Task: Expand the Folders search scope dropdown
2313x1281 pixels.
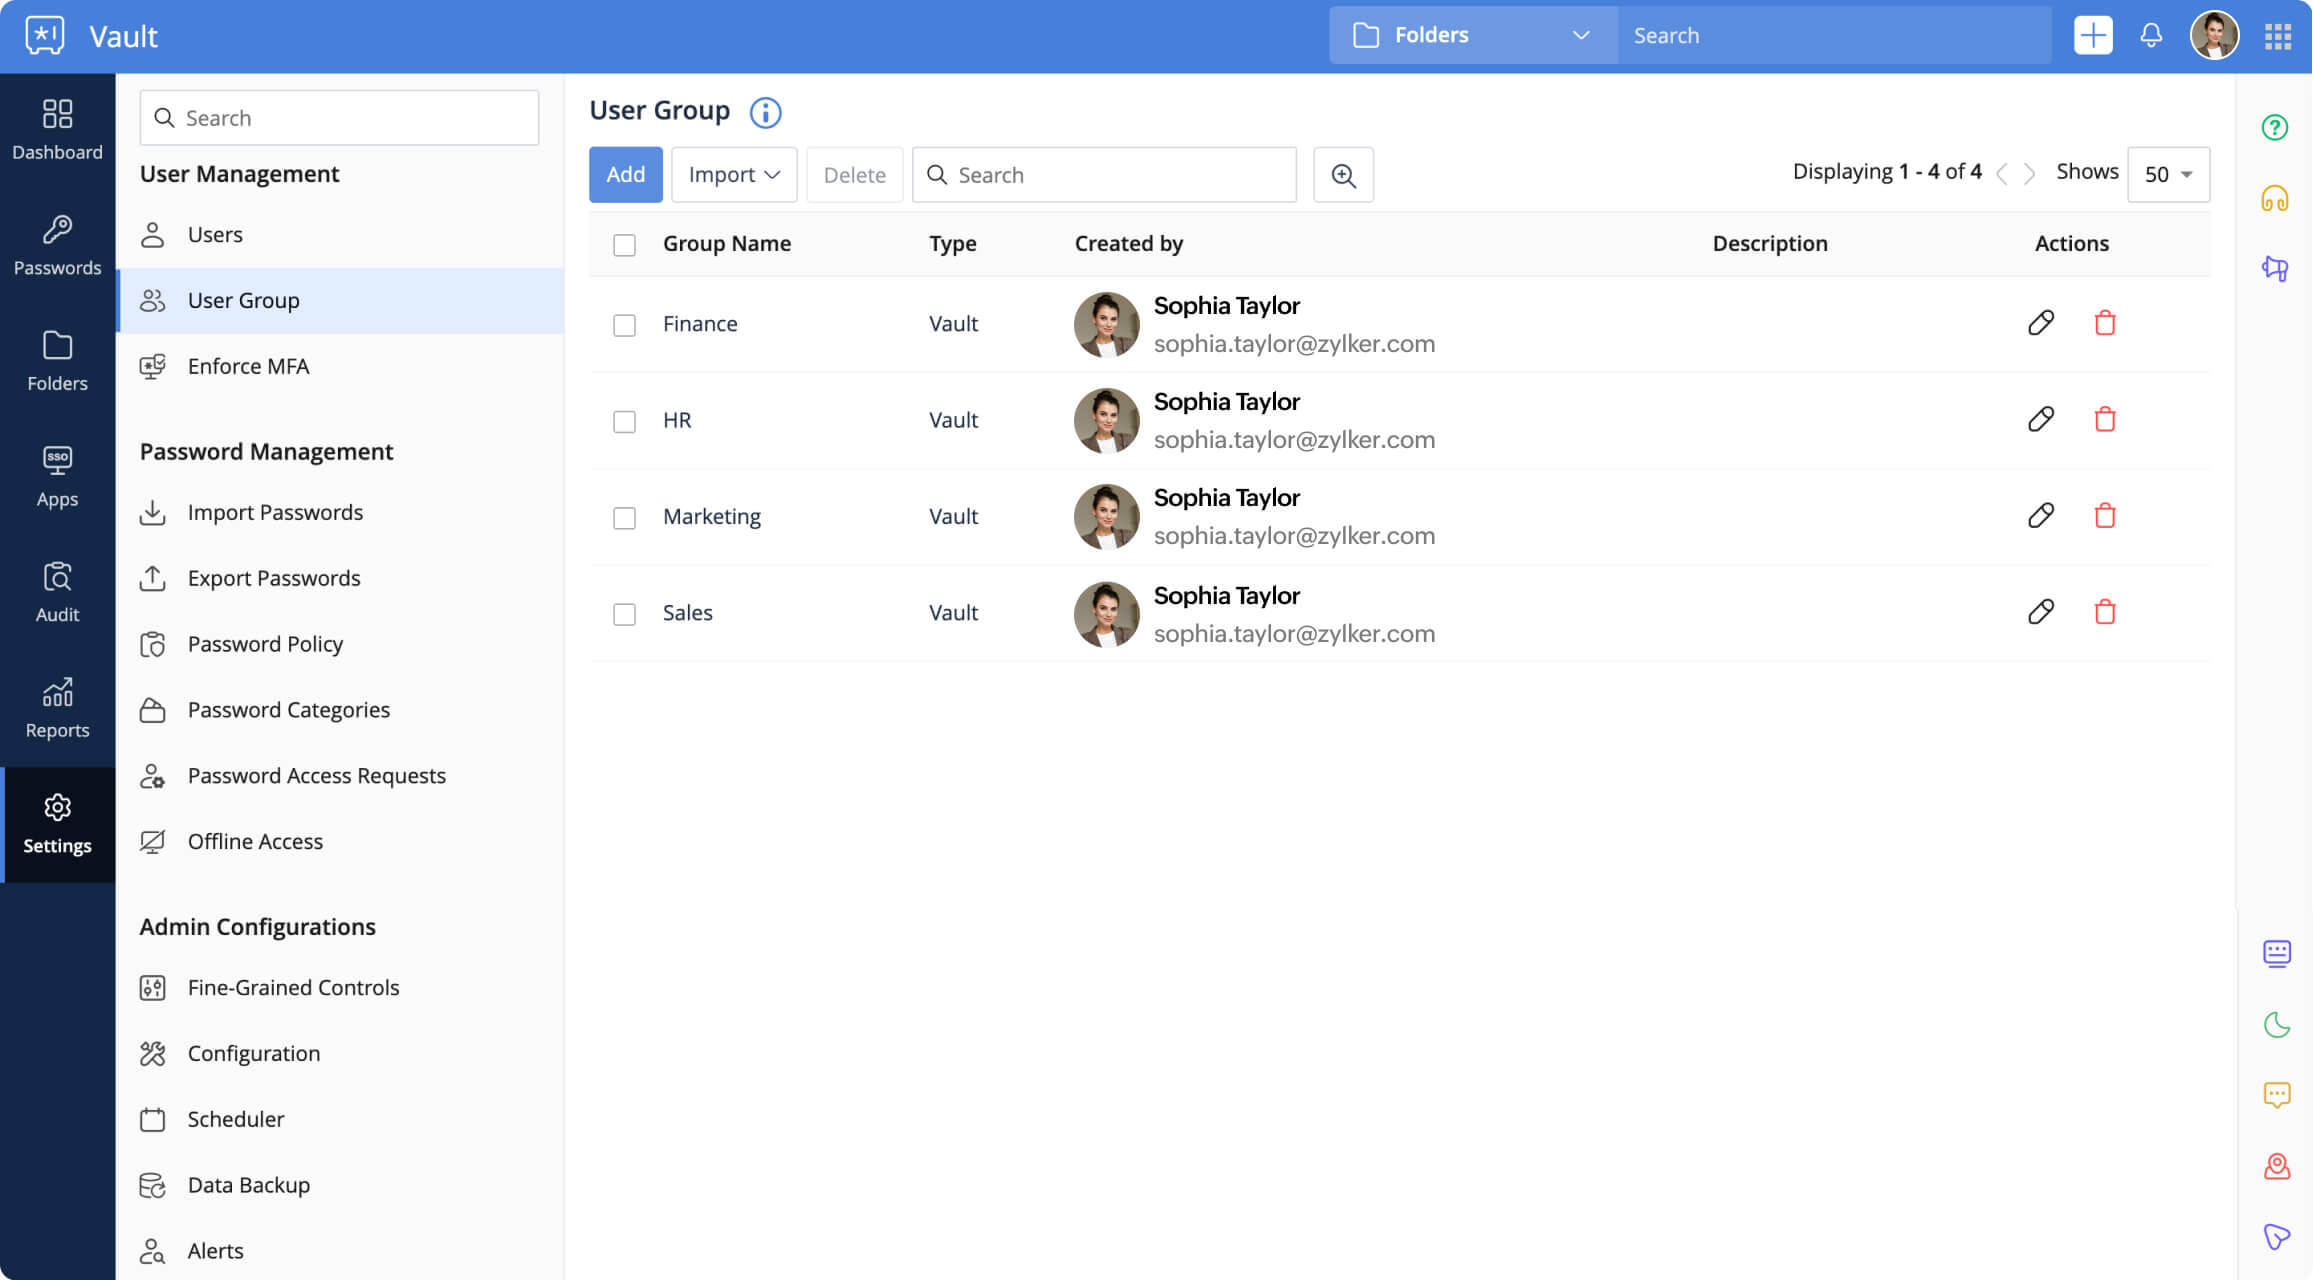Action: click(1472, 35)
